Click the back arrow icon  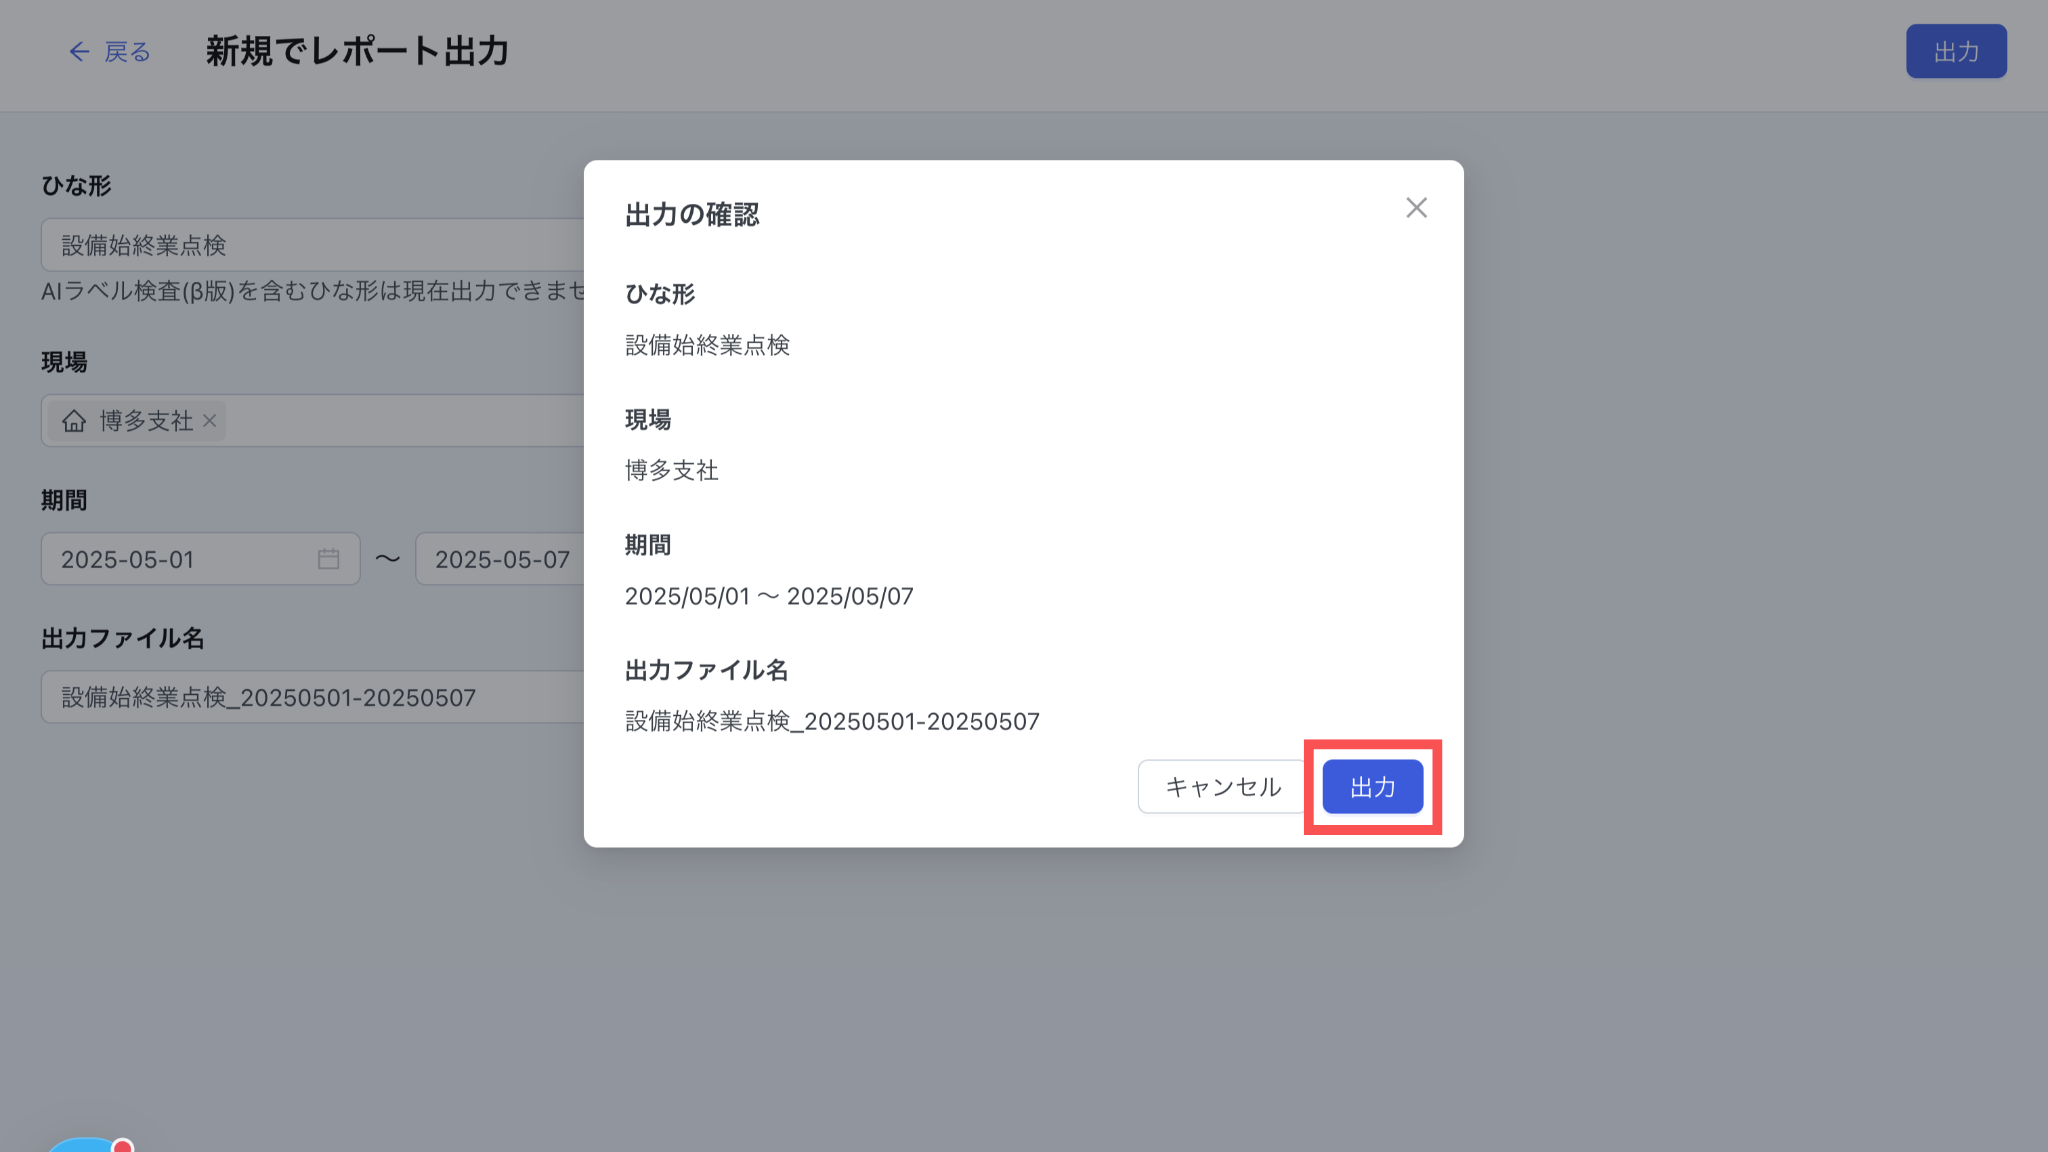coord(79,52)
